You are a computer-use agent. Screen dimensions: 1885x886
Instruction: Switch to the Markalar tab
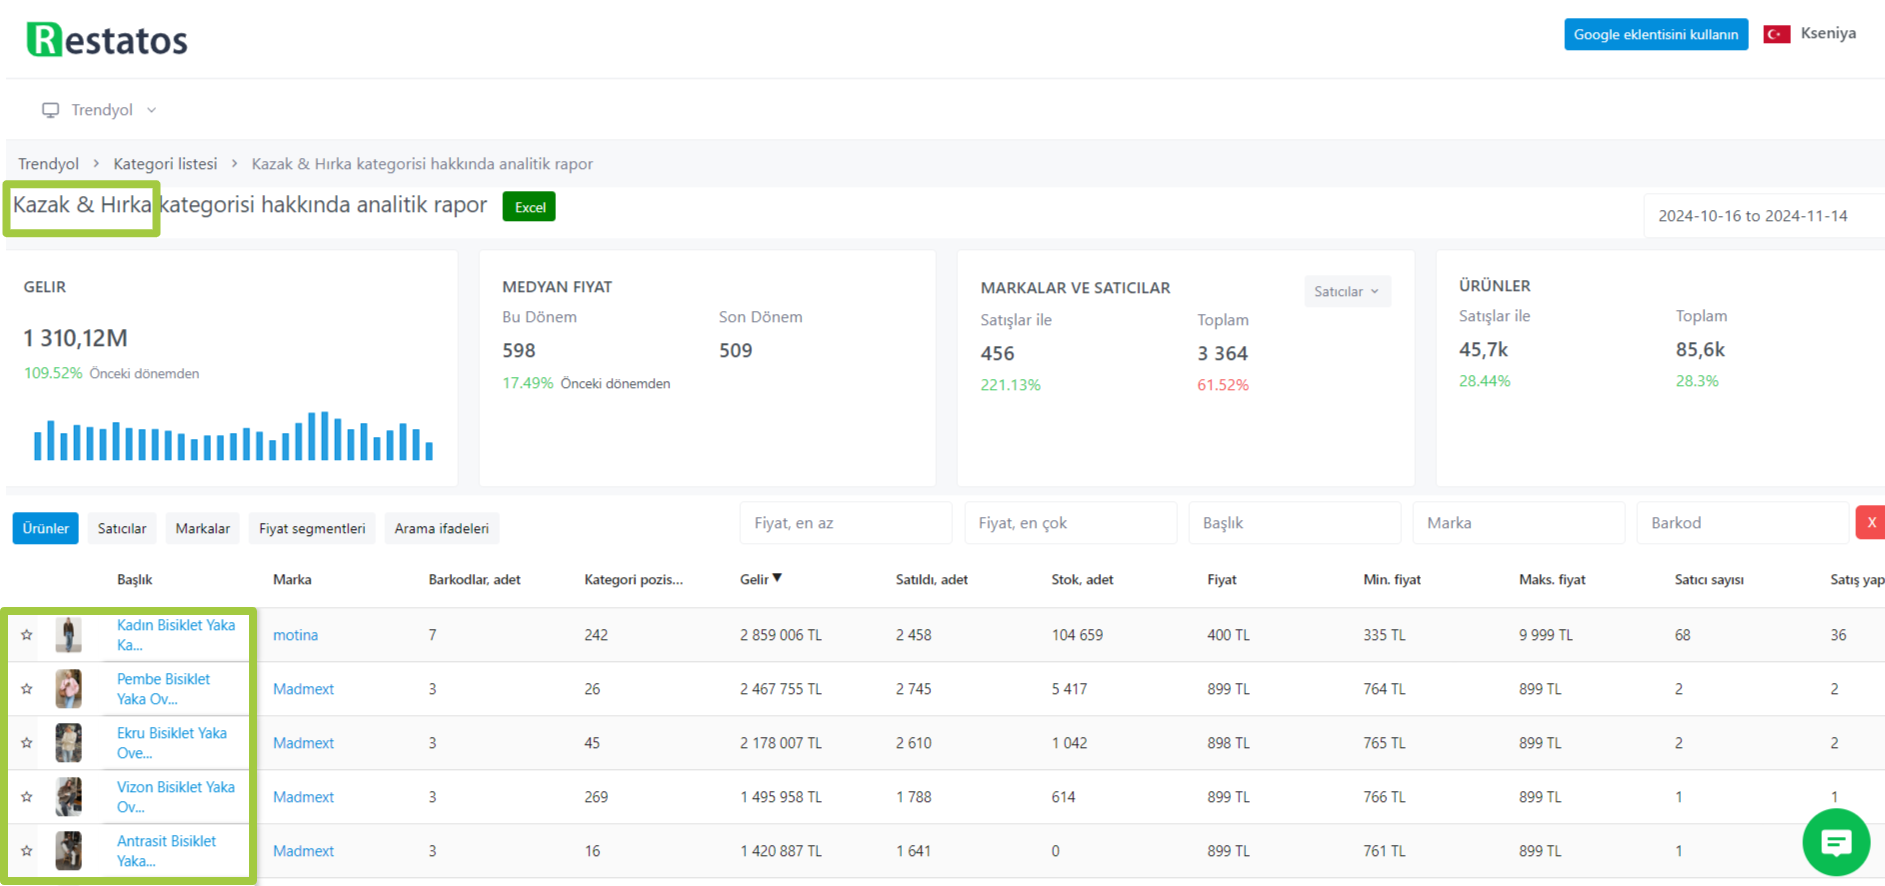pos(203,528)
